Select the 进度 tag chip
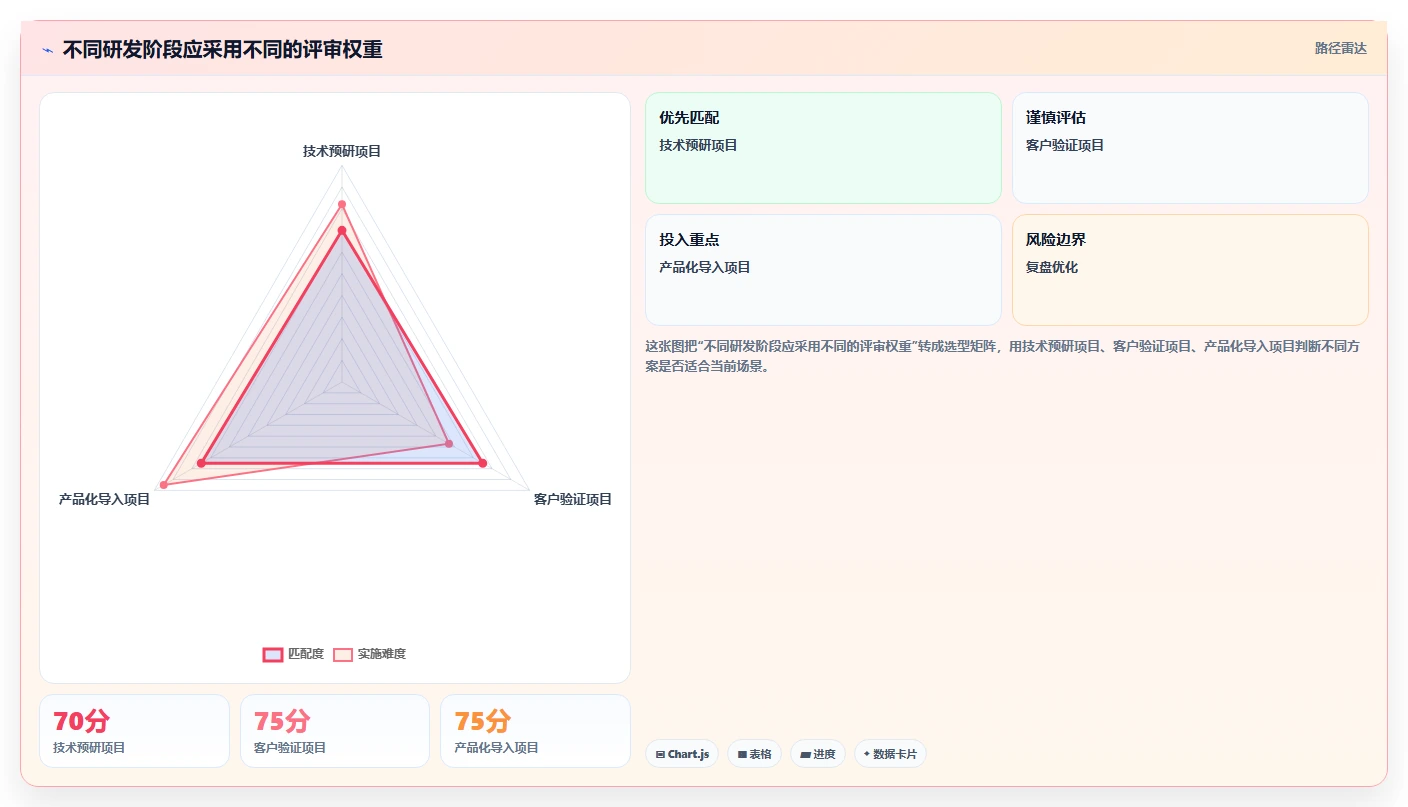This screenshot has height=807, width=1408. pos(818,754)
